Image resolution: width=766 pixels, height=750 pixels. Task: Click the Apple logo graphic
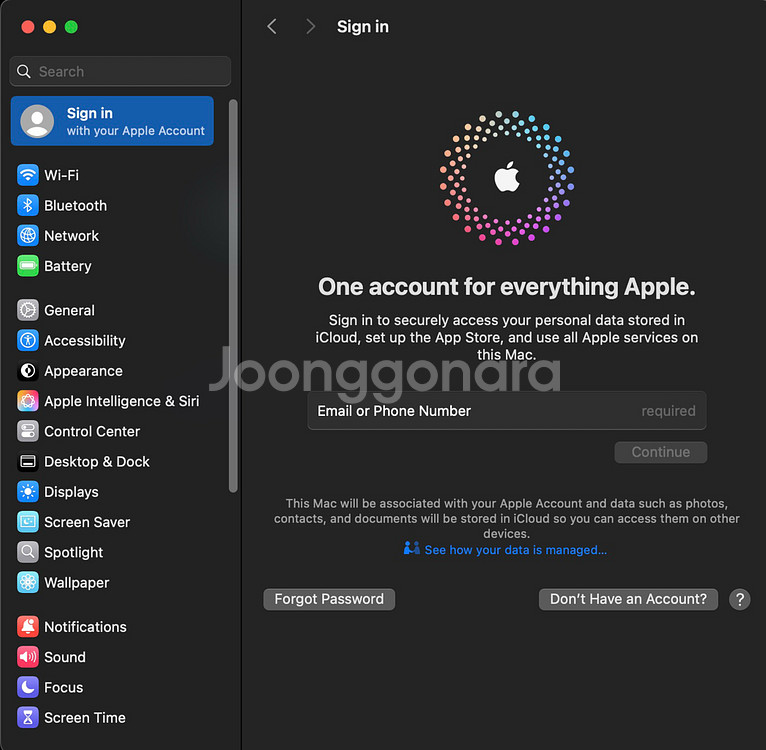click(507, 176)
